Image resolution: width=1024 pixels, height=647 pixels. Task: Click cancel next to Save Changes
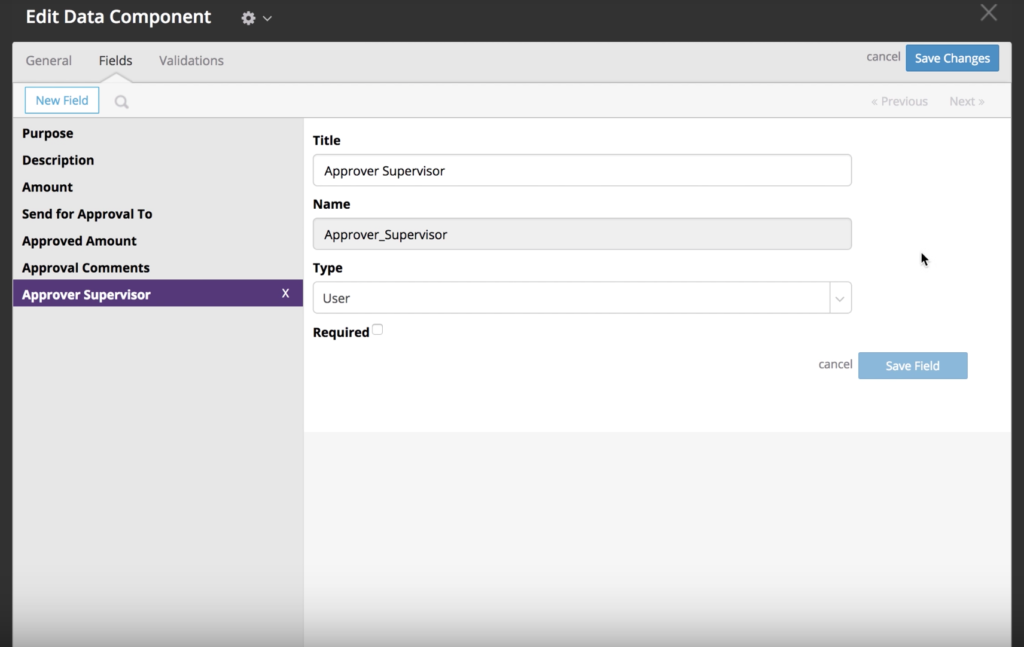[883, 57]
